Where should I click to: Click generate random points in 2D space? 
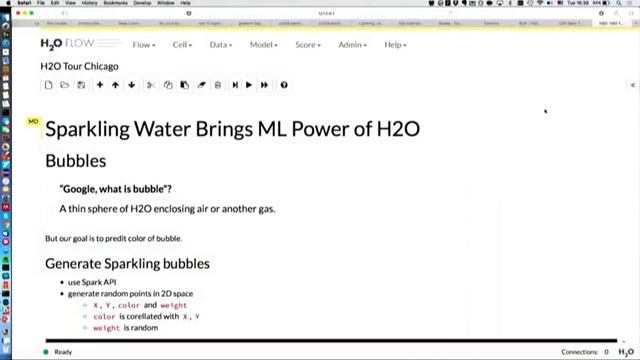click(130, 293)
